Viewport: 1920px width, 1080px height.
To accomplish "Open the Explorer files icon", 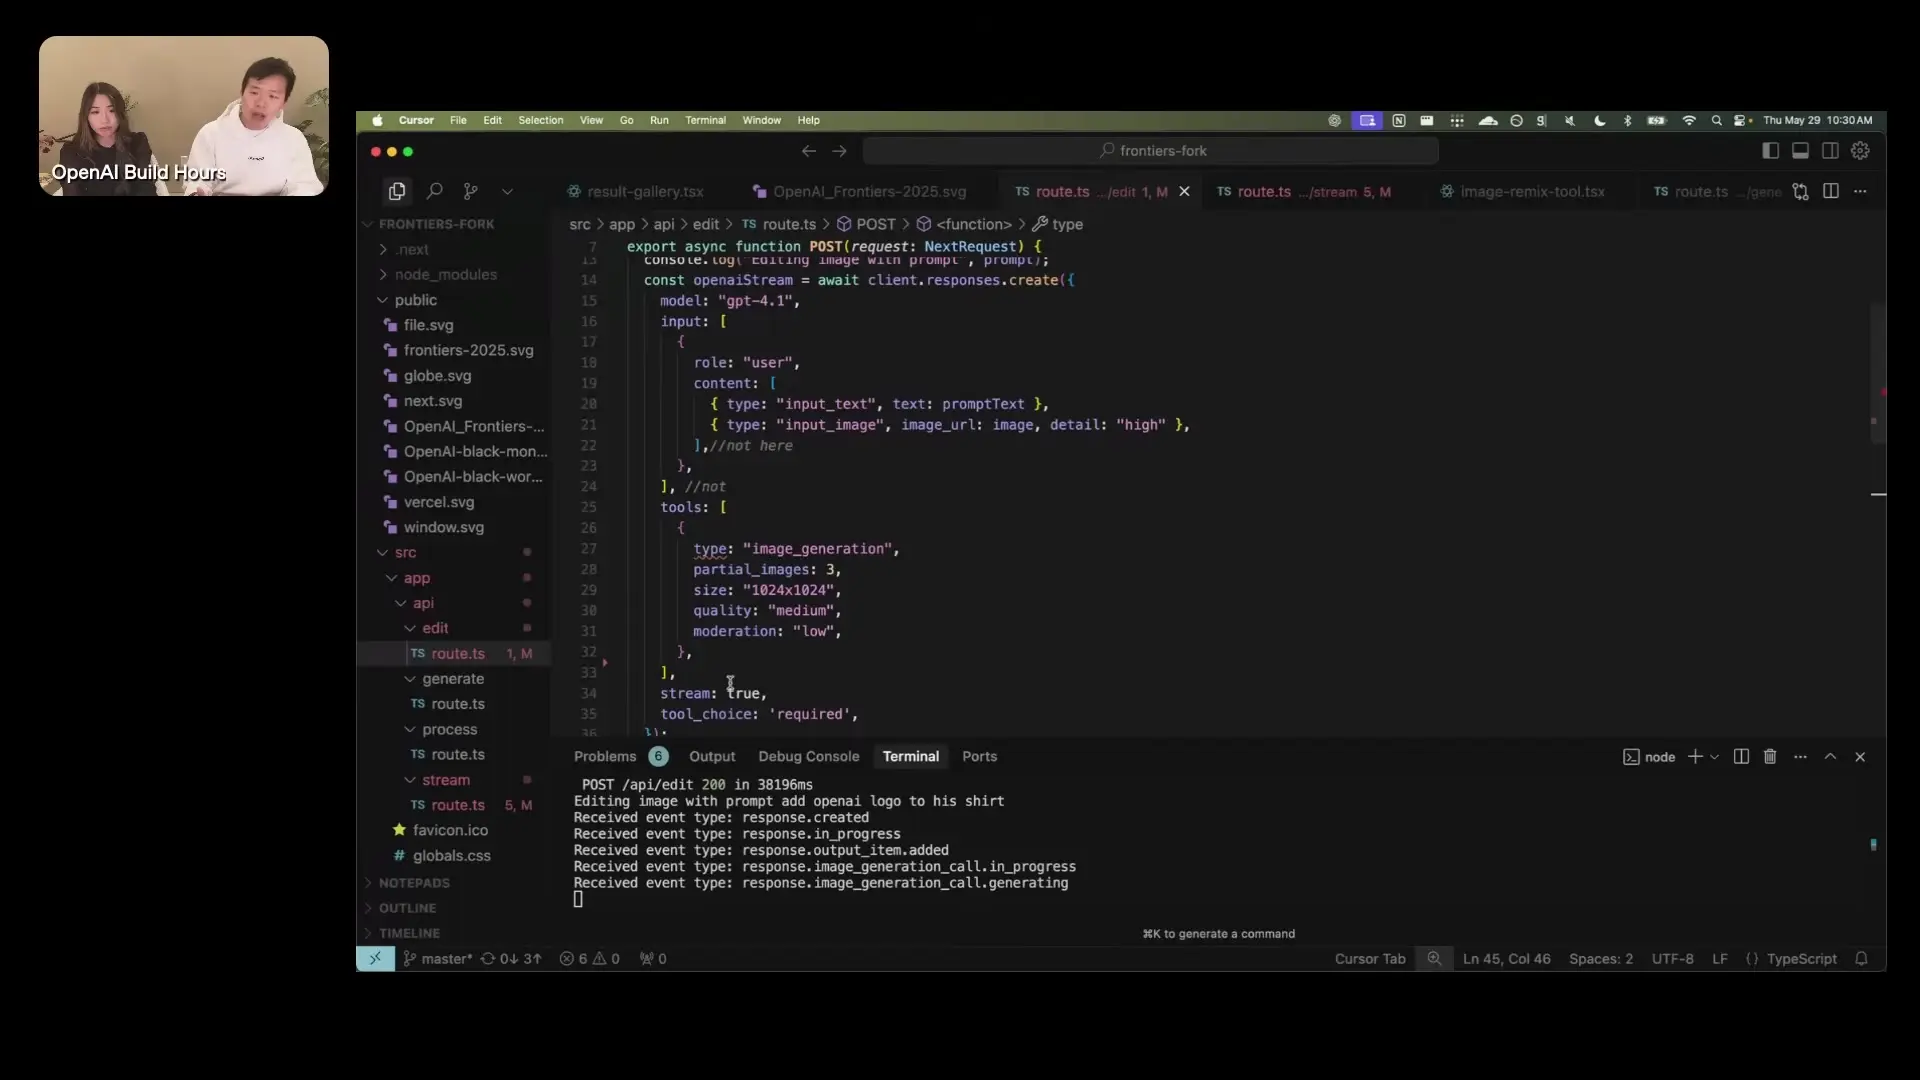I will pos(397,191).
